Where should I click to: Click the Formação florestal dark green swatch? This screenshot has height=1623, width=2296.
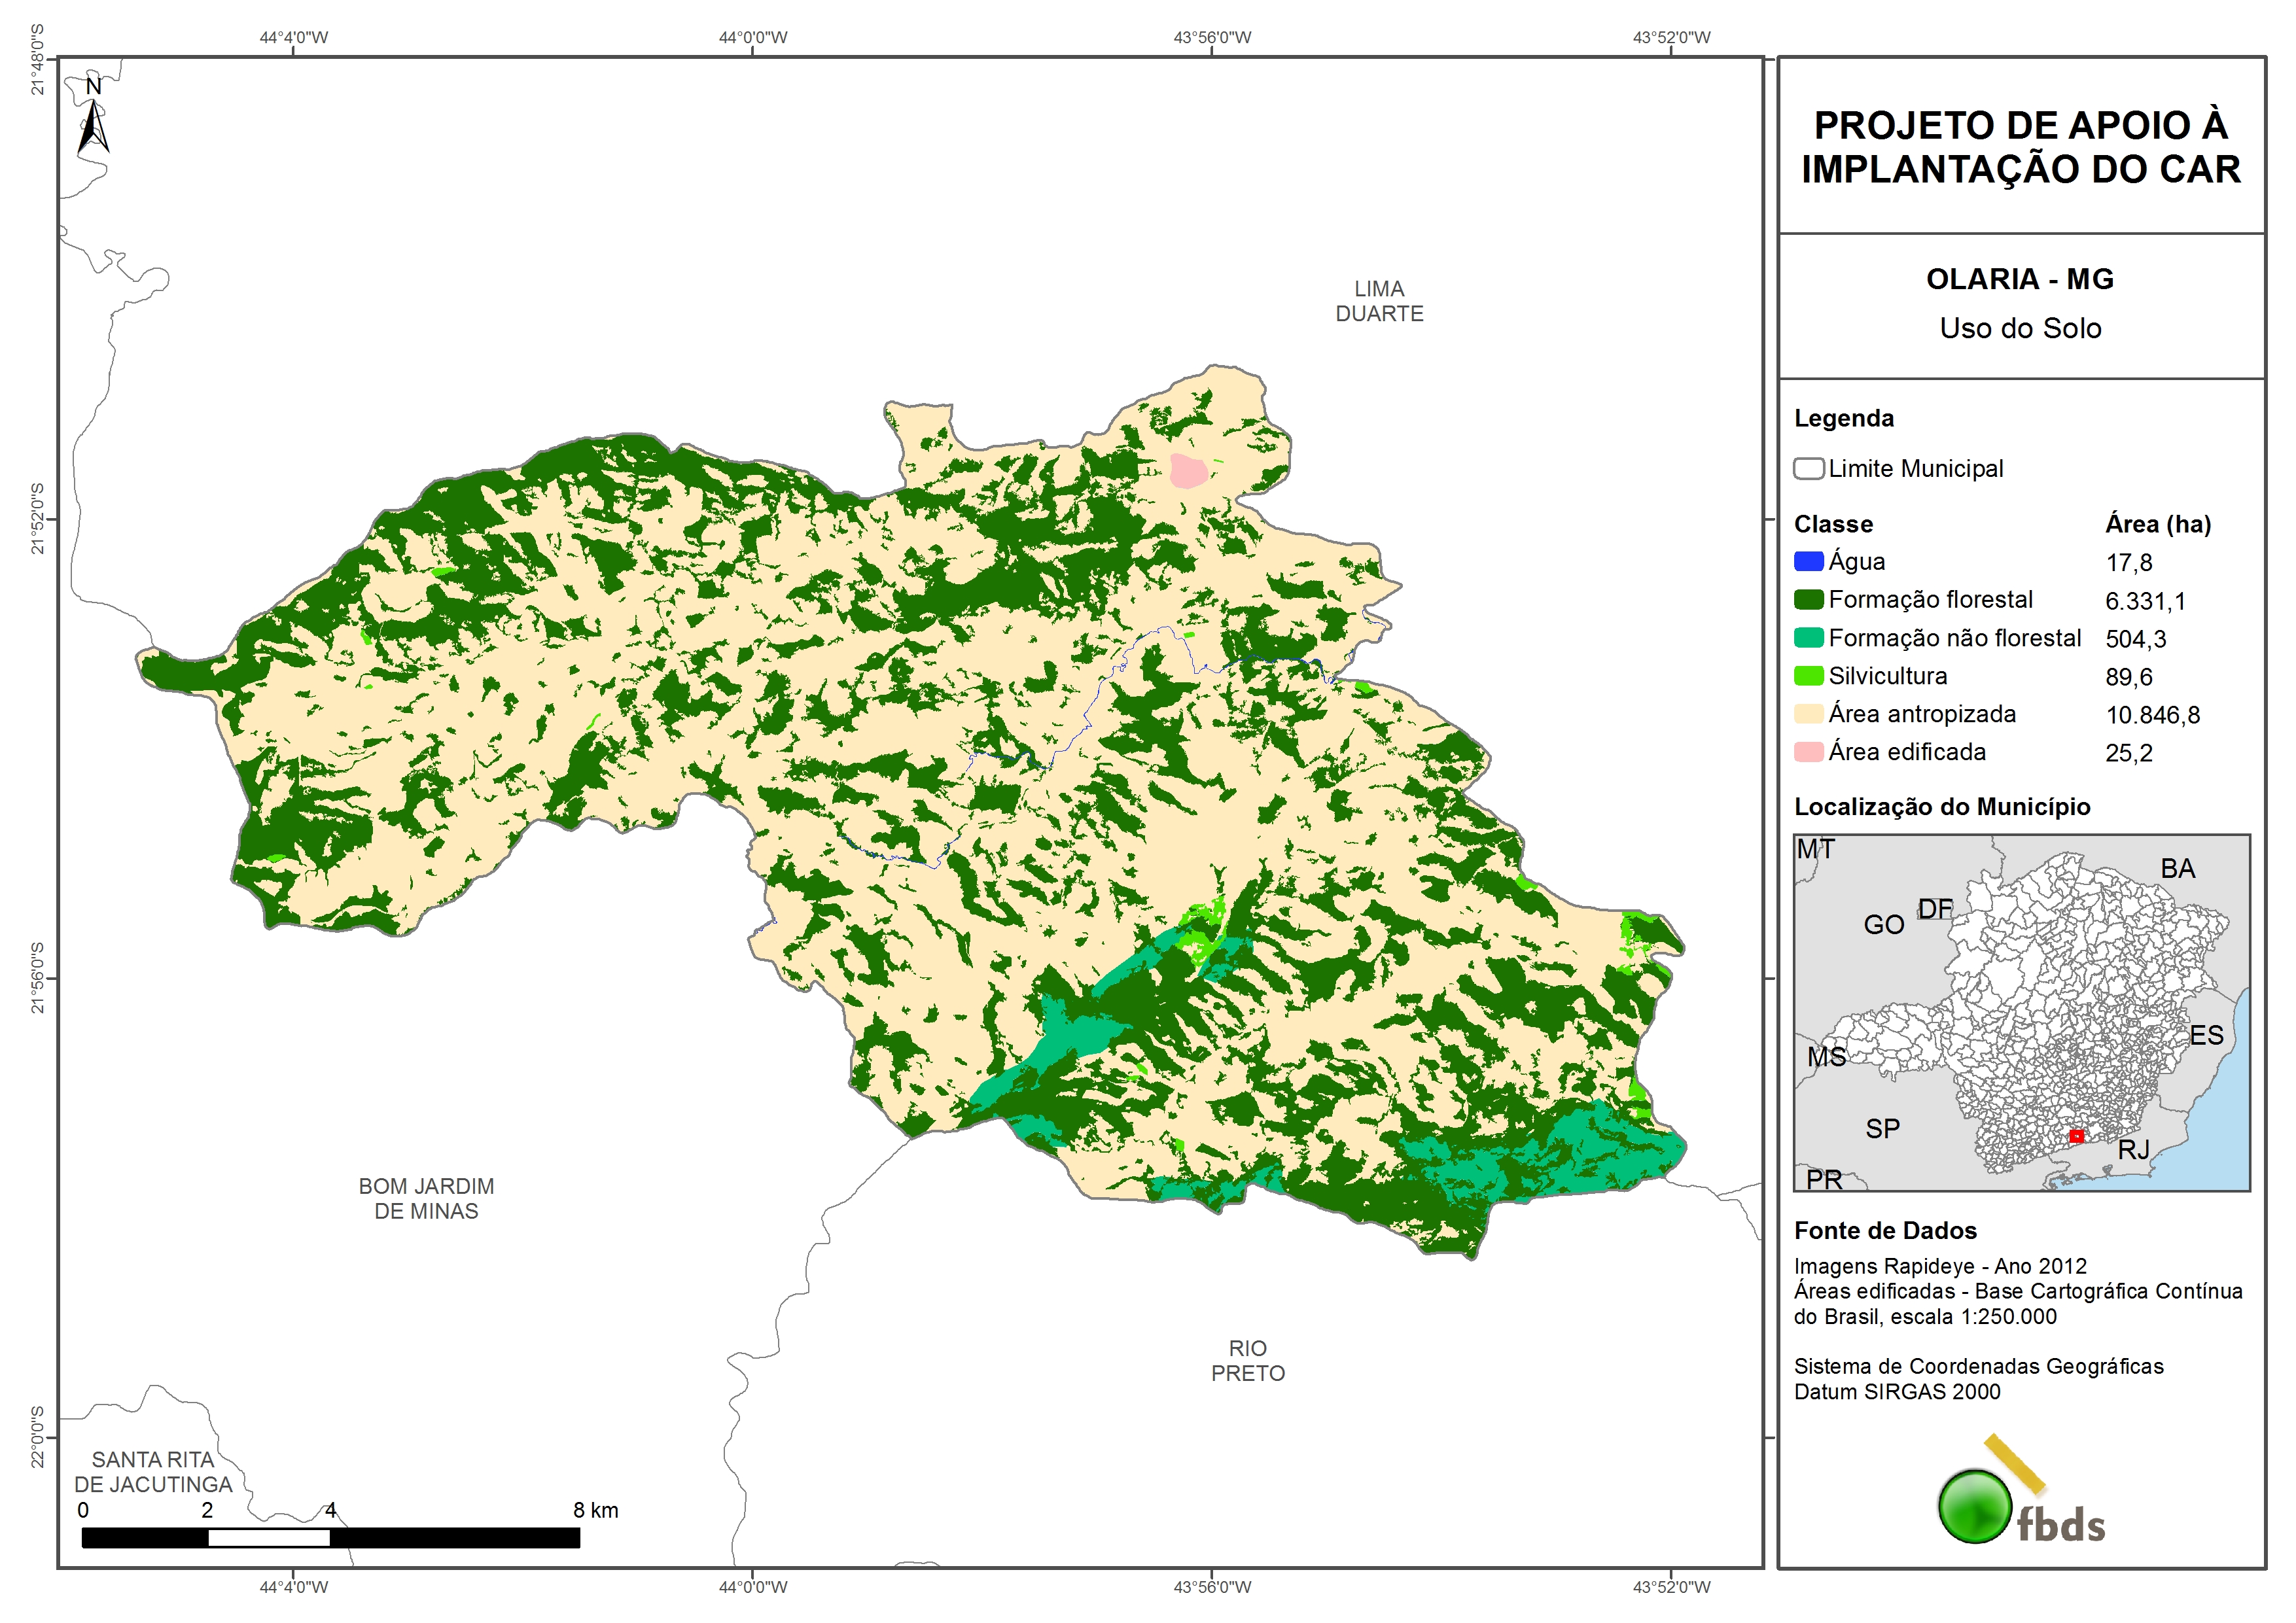1808,600
